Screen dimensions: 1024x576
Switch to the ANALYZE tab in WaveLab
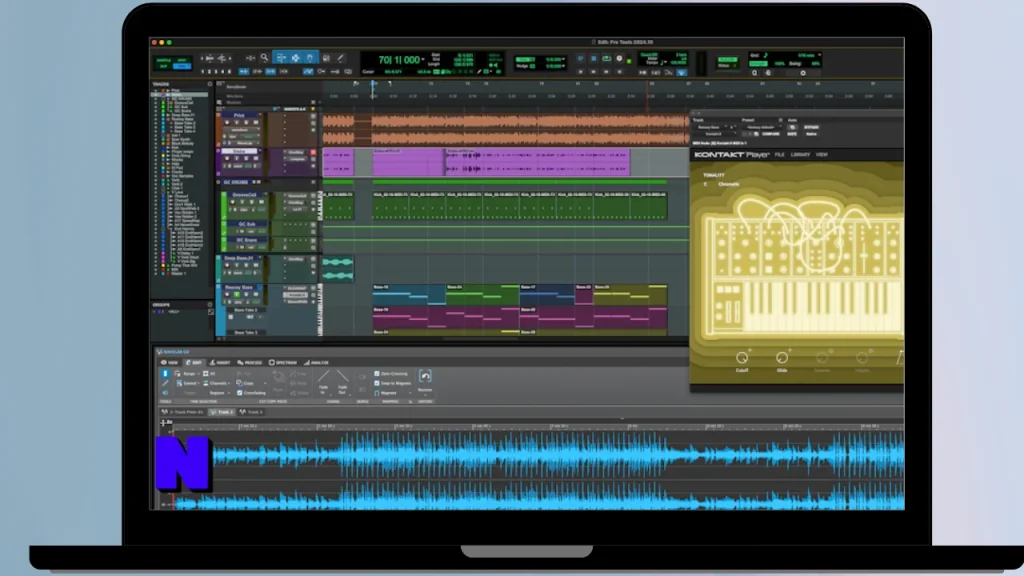(x=316, y=362)
